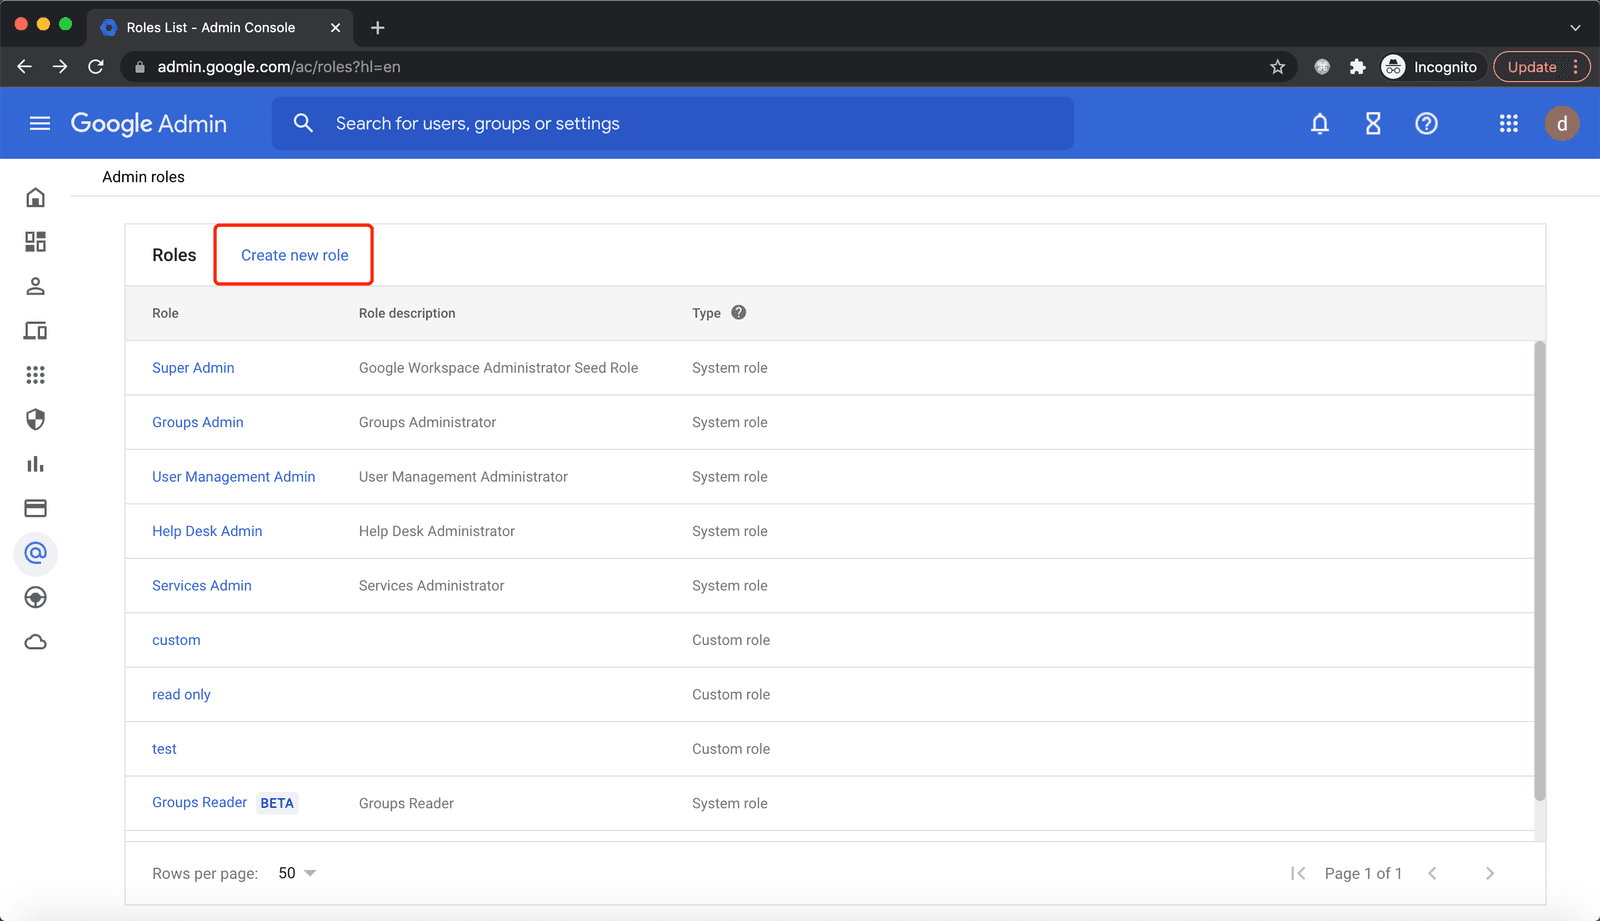Go to the next page
This screenshot has height=921, width=1600.
pyautogui.click(x=1490, y=873)
